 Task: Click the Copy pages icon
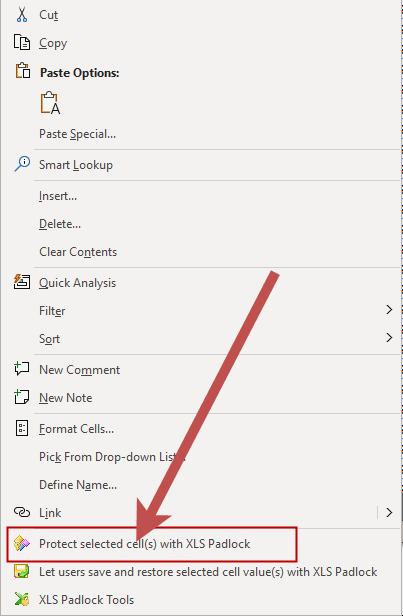[x=22, y=42]
